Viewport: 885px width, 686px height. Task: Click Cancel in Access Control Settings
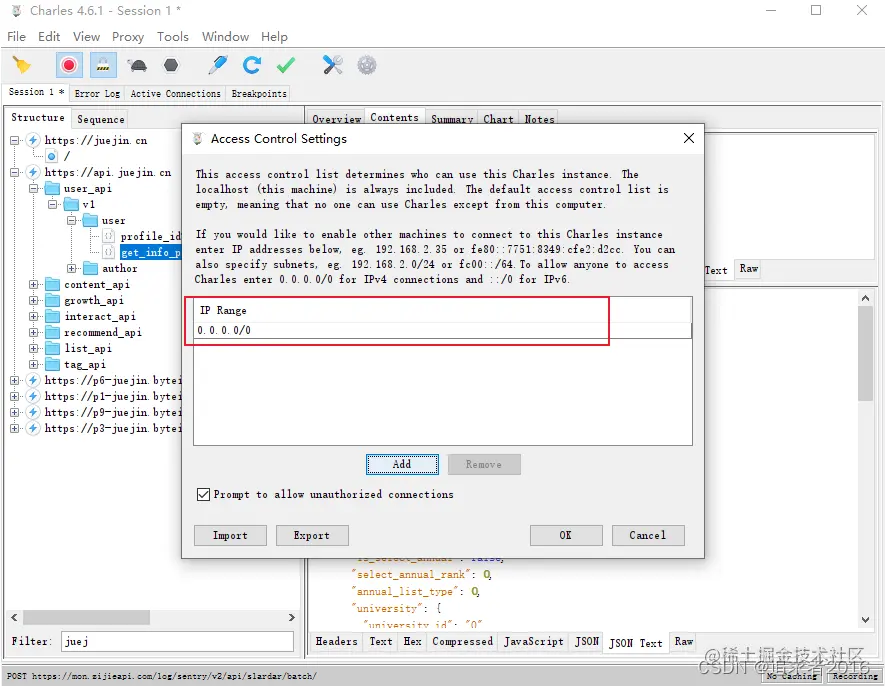[648, 535]
